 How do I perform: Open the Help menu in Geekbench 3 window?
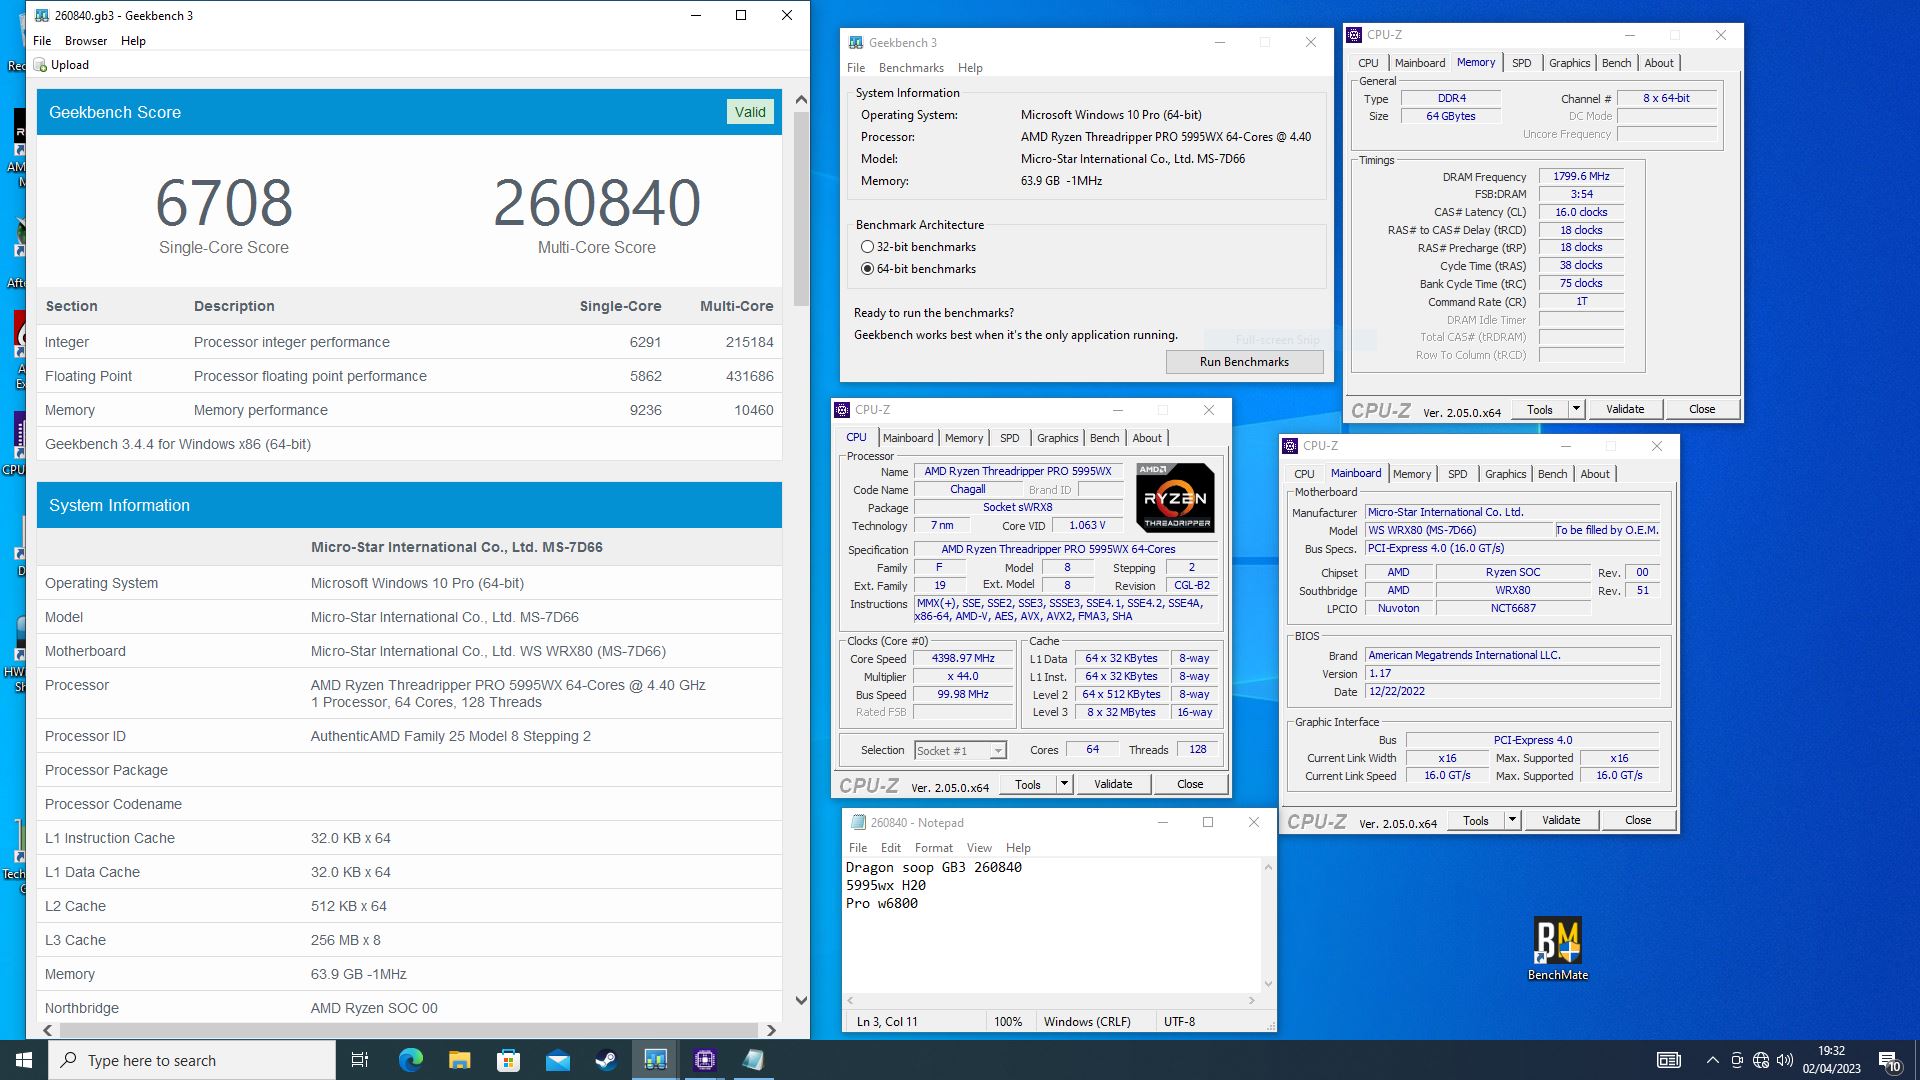(970, 68)
